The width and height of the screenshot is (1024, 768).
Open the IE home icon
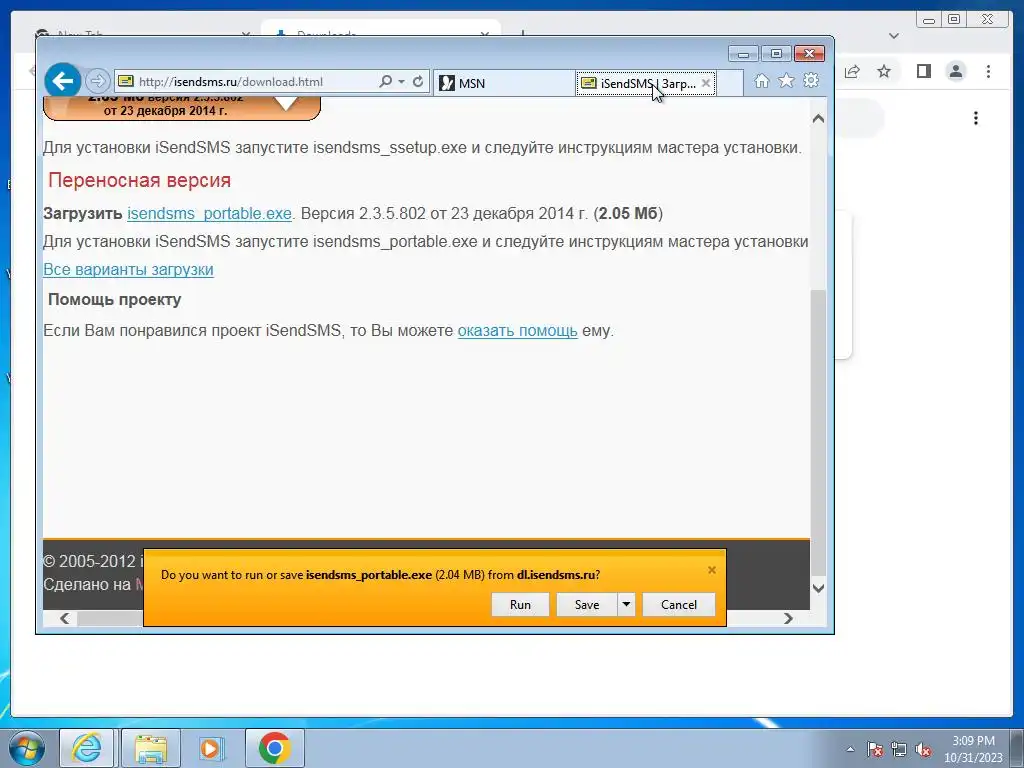(761, 81)
